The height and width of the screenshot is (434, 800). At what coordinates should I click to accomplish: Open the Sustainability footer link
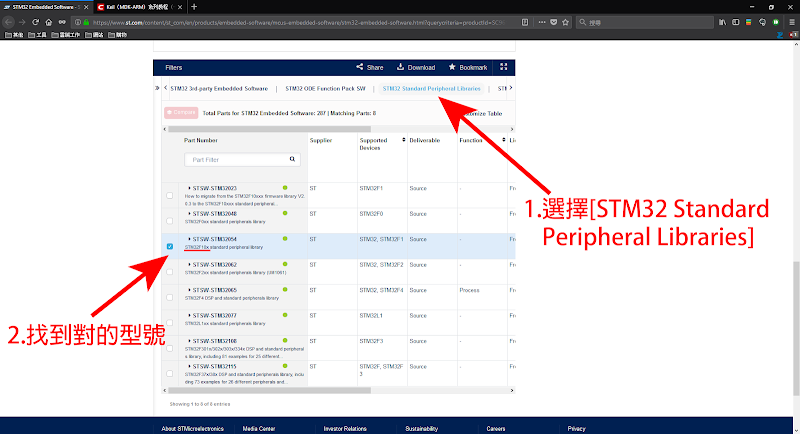[x=421, y=428]
